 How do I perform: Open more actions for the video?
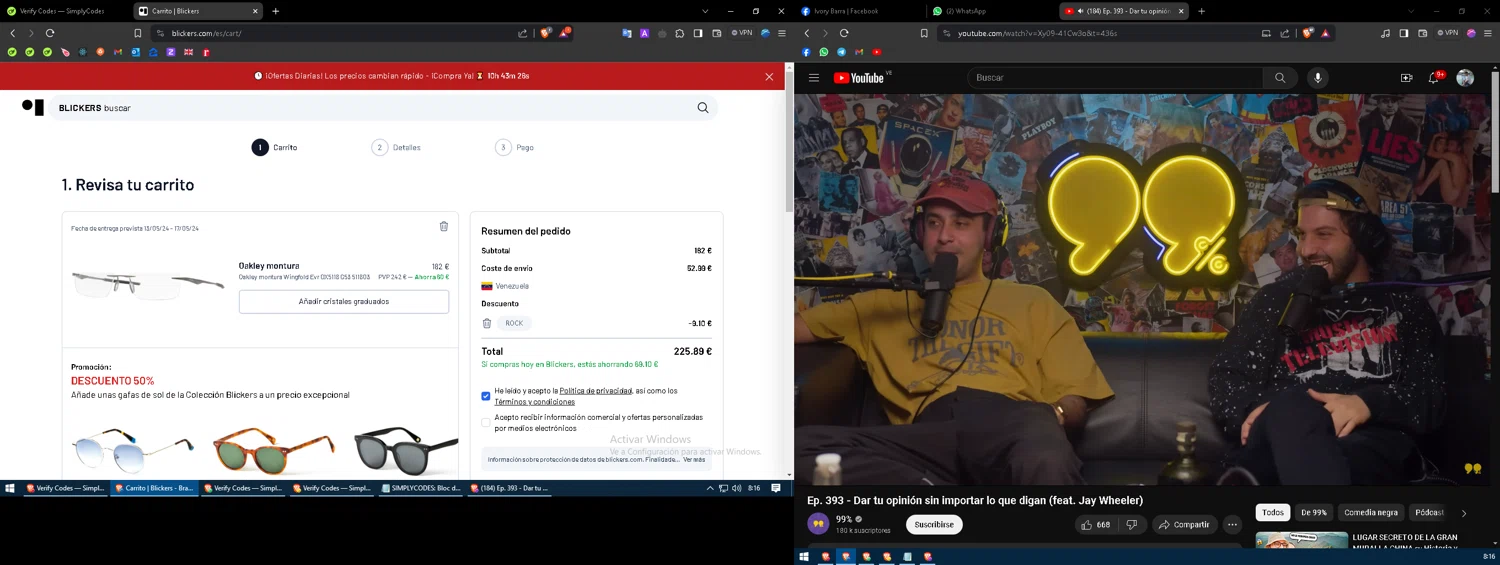[1232, 525]
